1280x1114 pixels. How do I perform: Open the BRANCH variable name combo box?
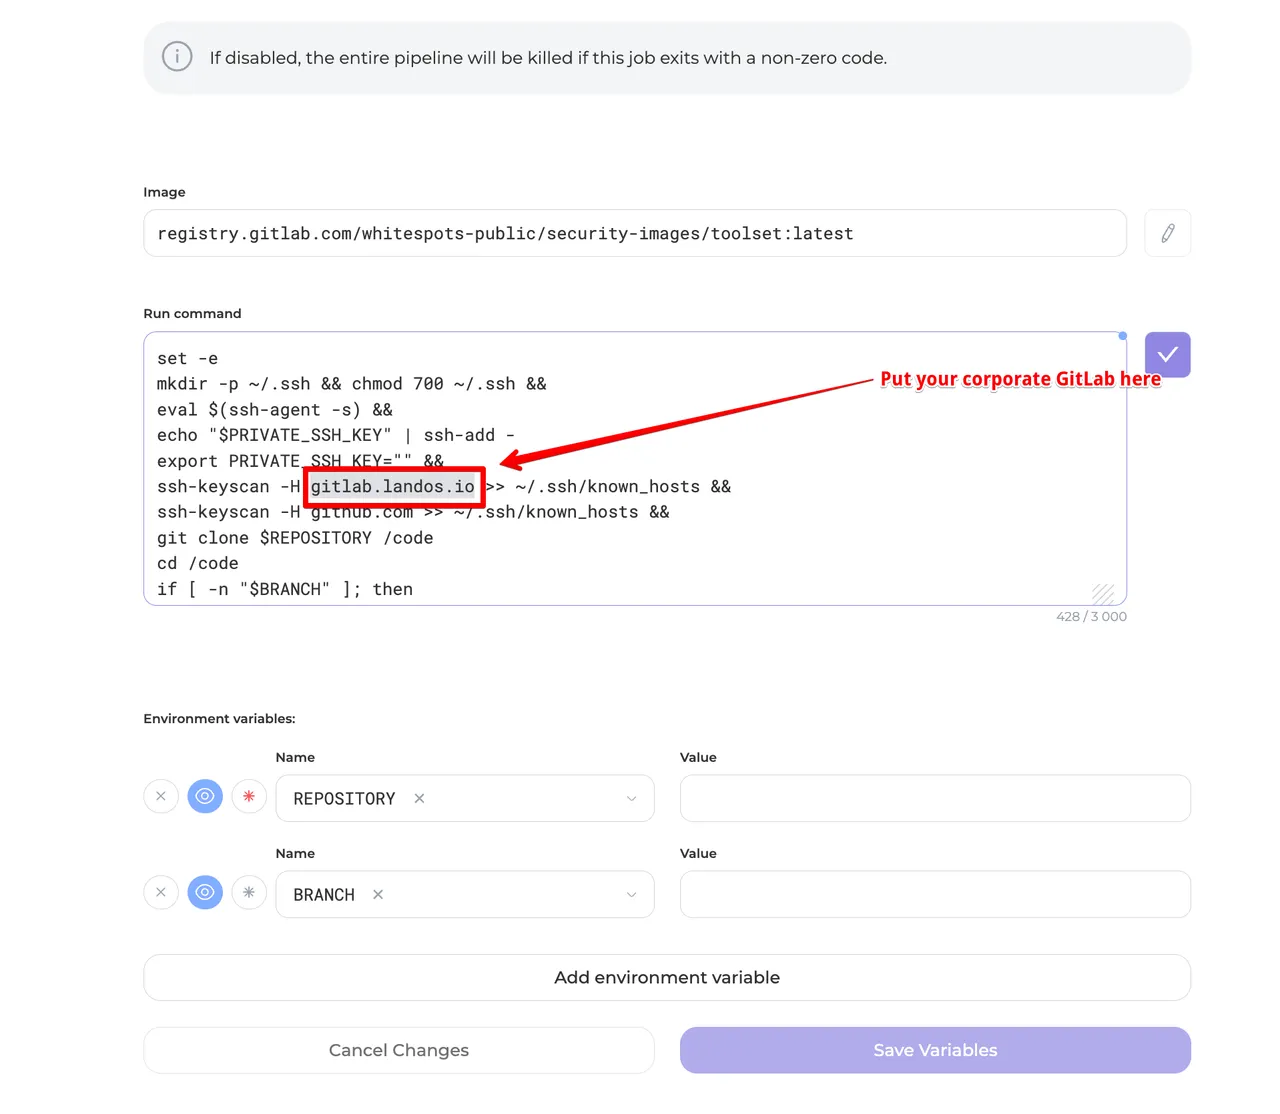[500, 894]
